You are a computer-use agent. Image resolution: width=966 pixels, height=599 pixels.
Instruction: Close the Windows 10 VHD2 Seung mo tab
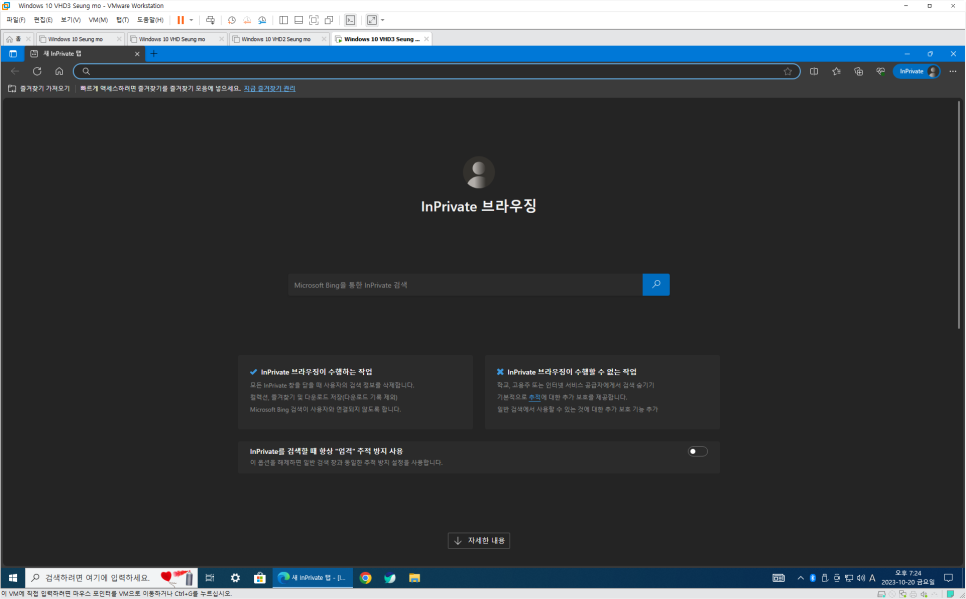324,39
